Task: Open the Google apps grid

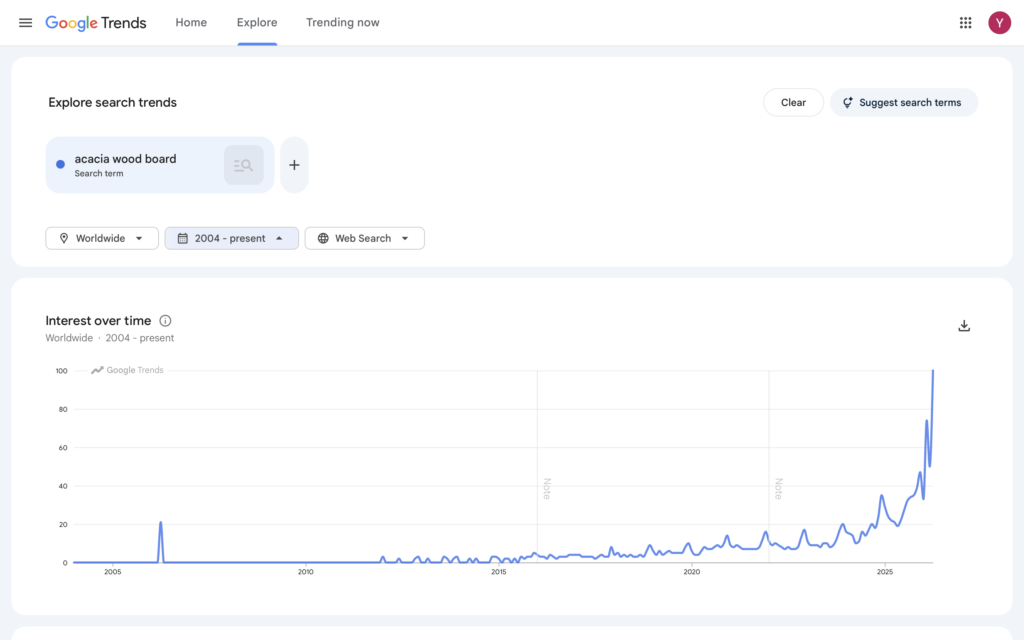Action: pos(965,22)
